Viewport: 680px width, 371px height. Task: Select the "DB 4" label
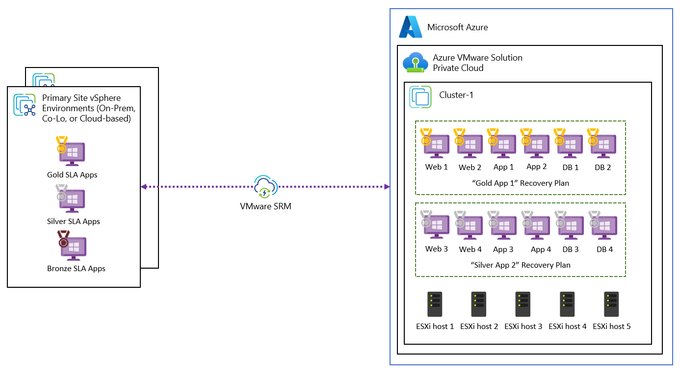(x=605, y=249)
